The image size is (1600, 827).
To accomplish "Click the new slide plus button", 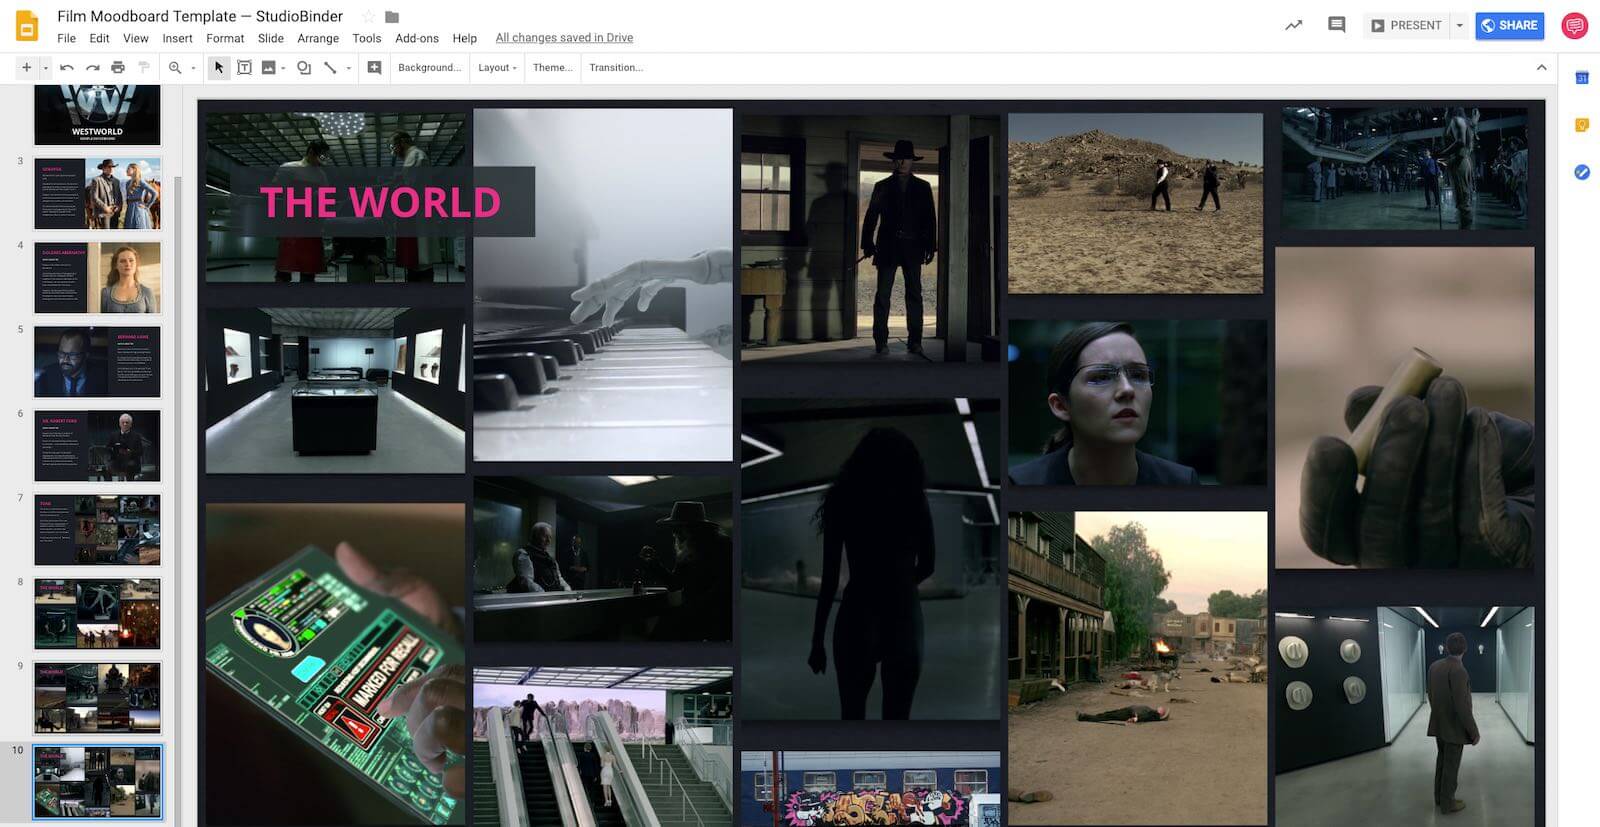I will (26, 67).
